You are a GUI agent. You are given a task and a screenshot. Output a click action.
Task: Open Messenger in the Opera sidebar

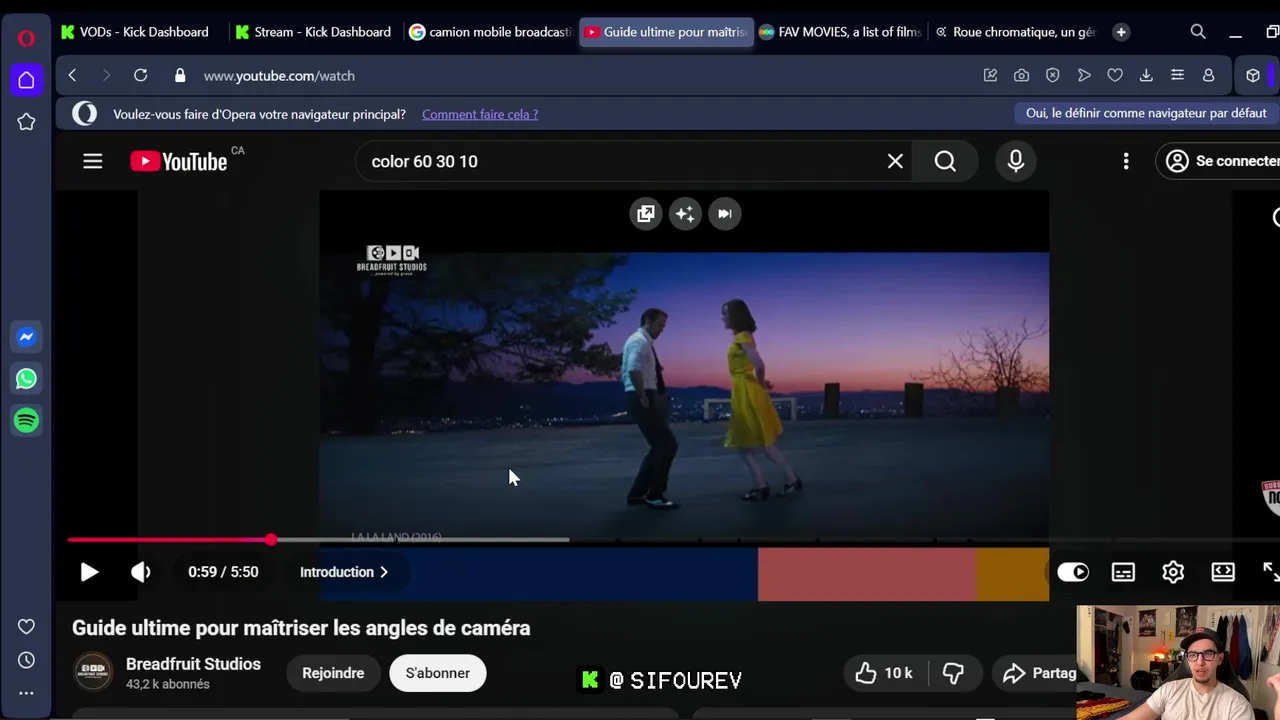coord(26,337)
